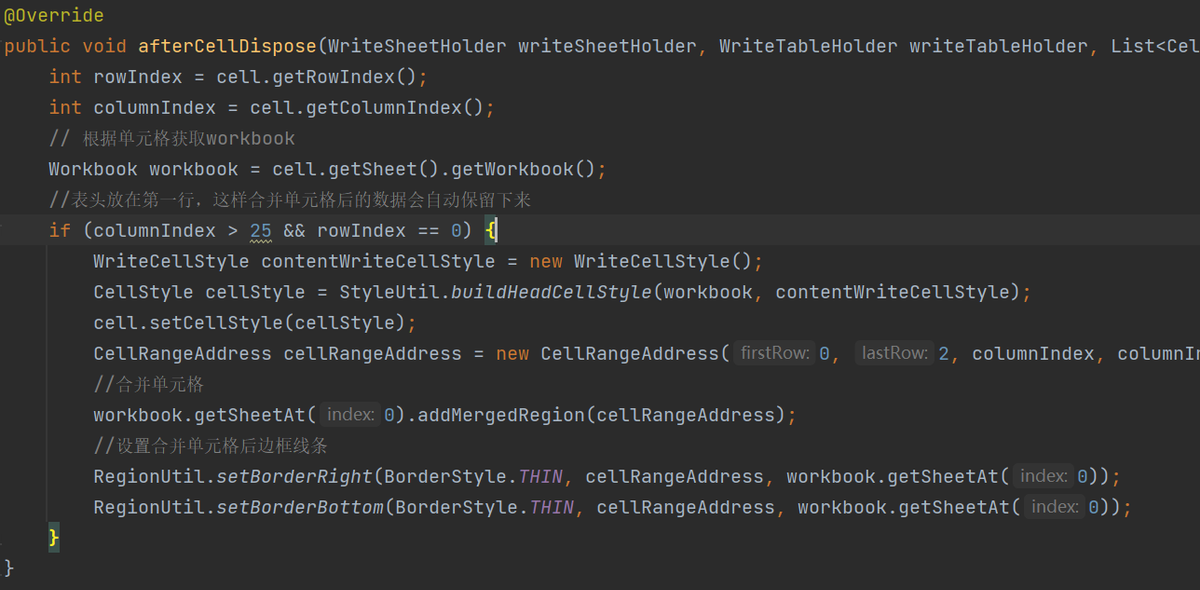Click the underlined number 25 in the if condition
Viewport: 1200px width, 590px height.
coord(261,231)
